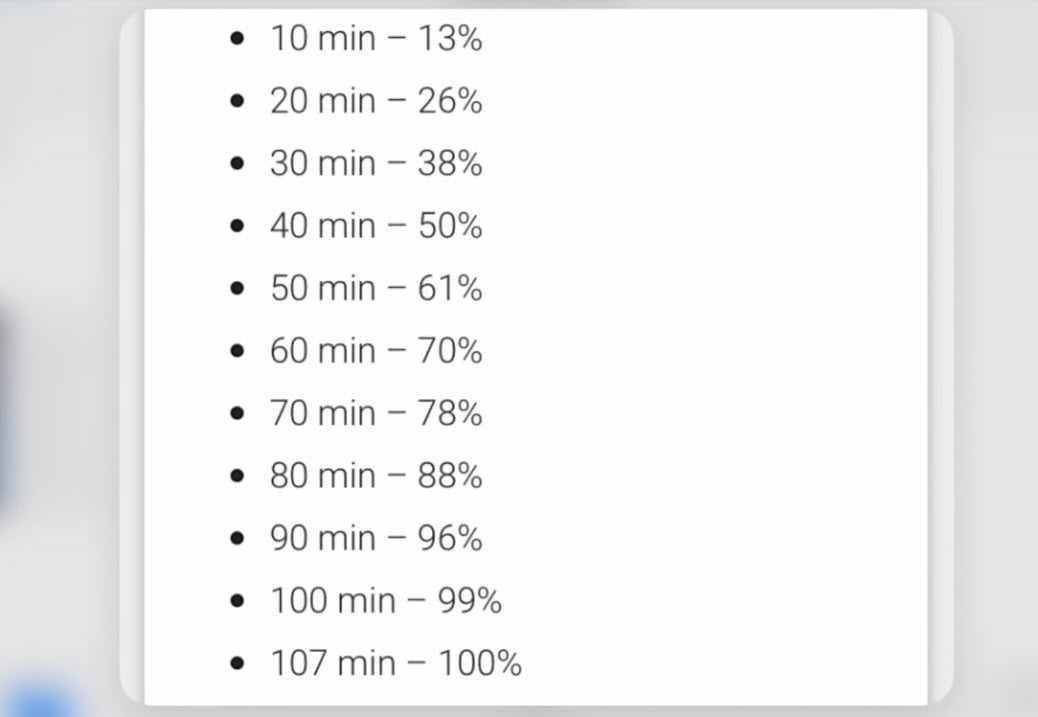Click the "90 min – 96%" list item
Image resolution: width=1038 pixels, height=717 pixels.
376,538
